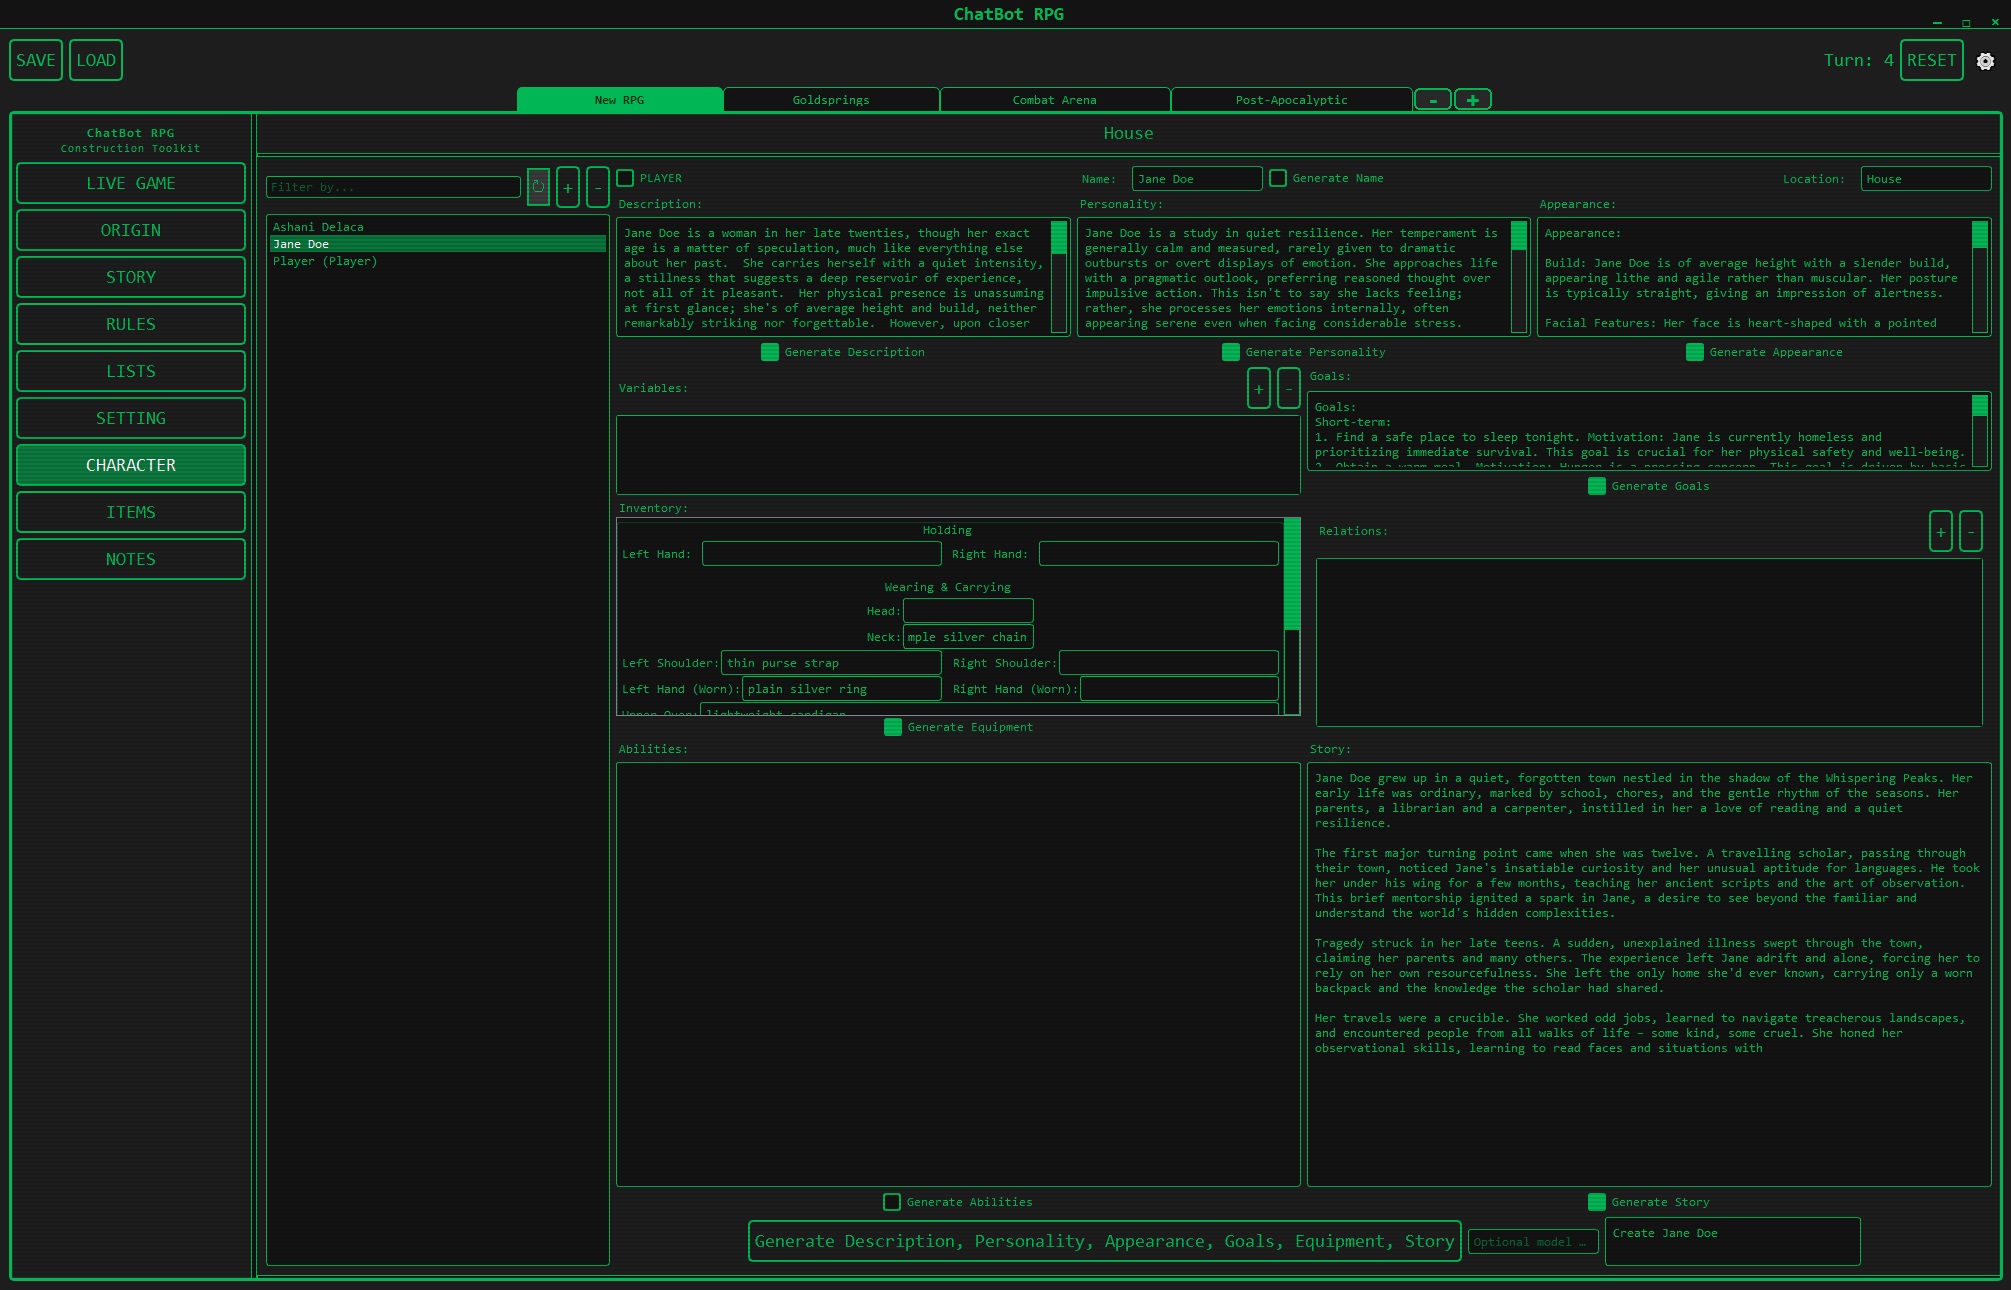Add a relation with the plus button
Screen dimensions: 2011x1290
tap(1940, 532)
